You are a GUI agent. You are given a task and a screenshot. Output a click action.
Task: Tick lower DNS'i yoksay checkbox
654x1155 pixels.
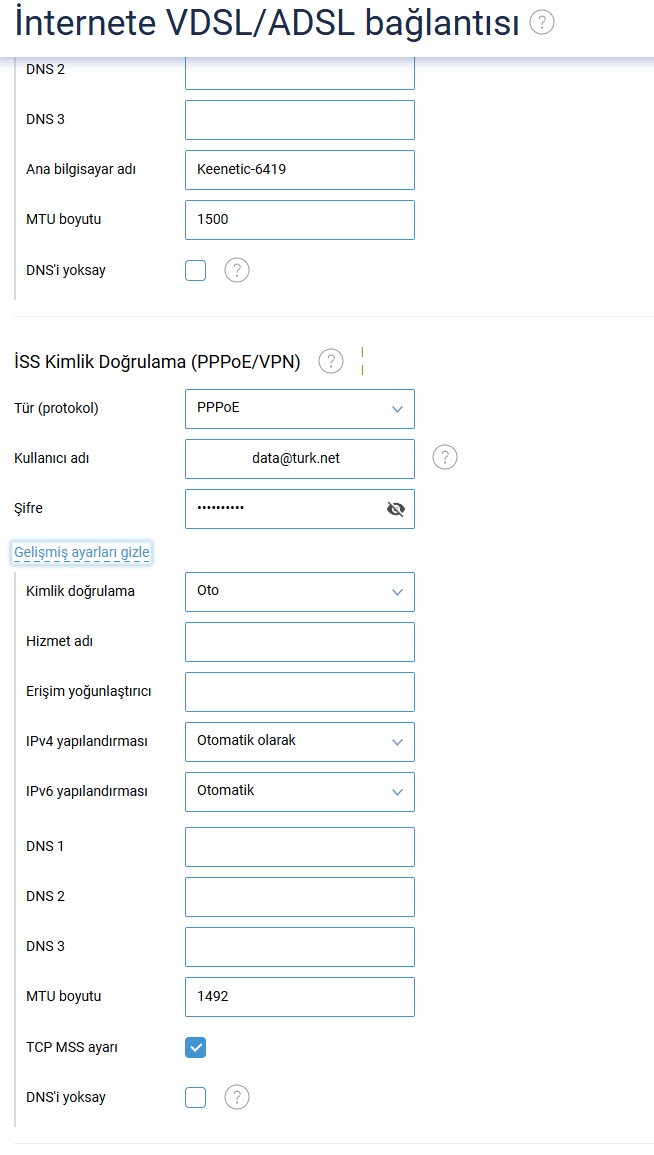[195, 1097]
